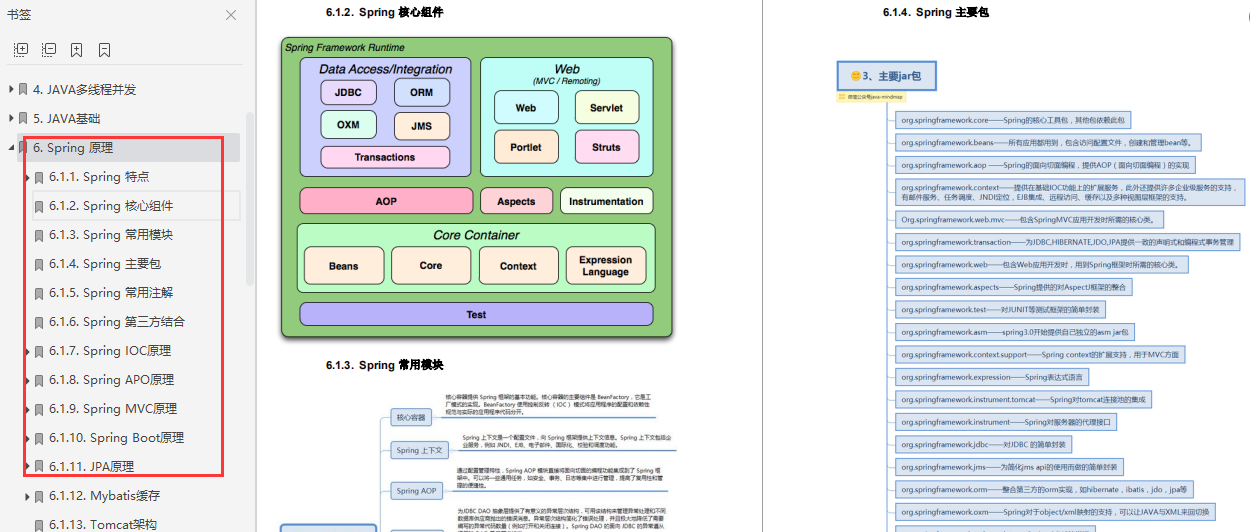Click the heading 6.1.4. Spring 主要包 on page
1250x532 pixels.
(x=936, y=13)
